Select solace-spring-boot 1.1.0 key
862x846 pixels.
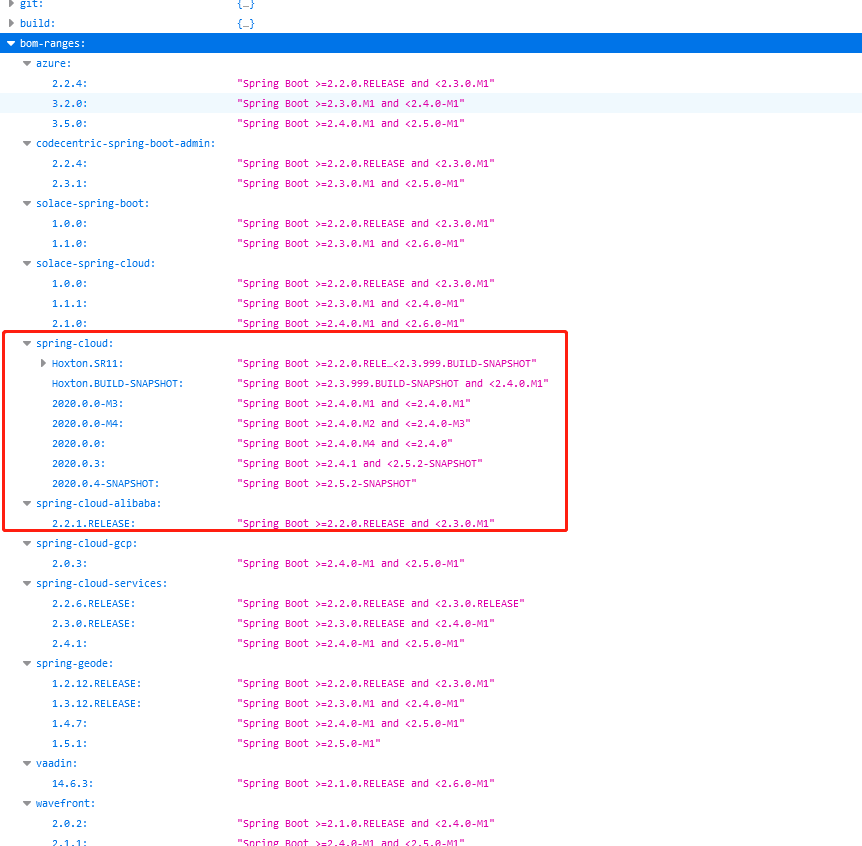point(69,244)
